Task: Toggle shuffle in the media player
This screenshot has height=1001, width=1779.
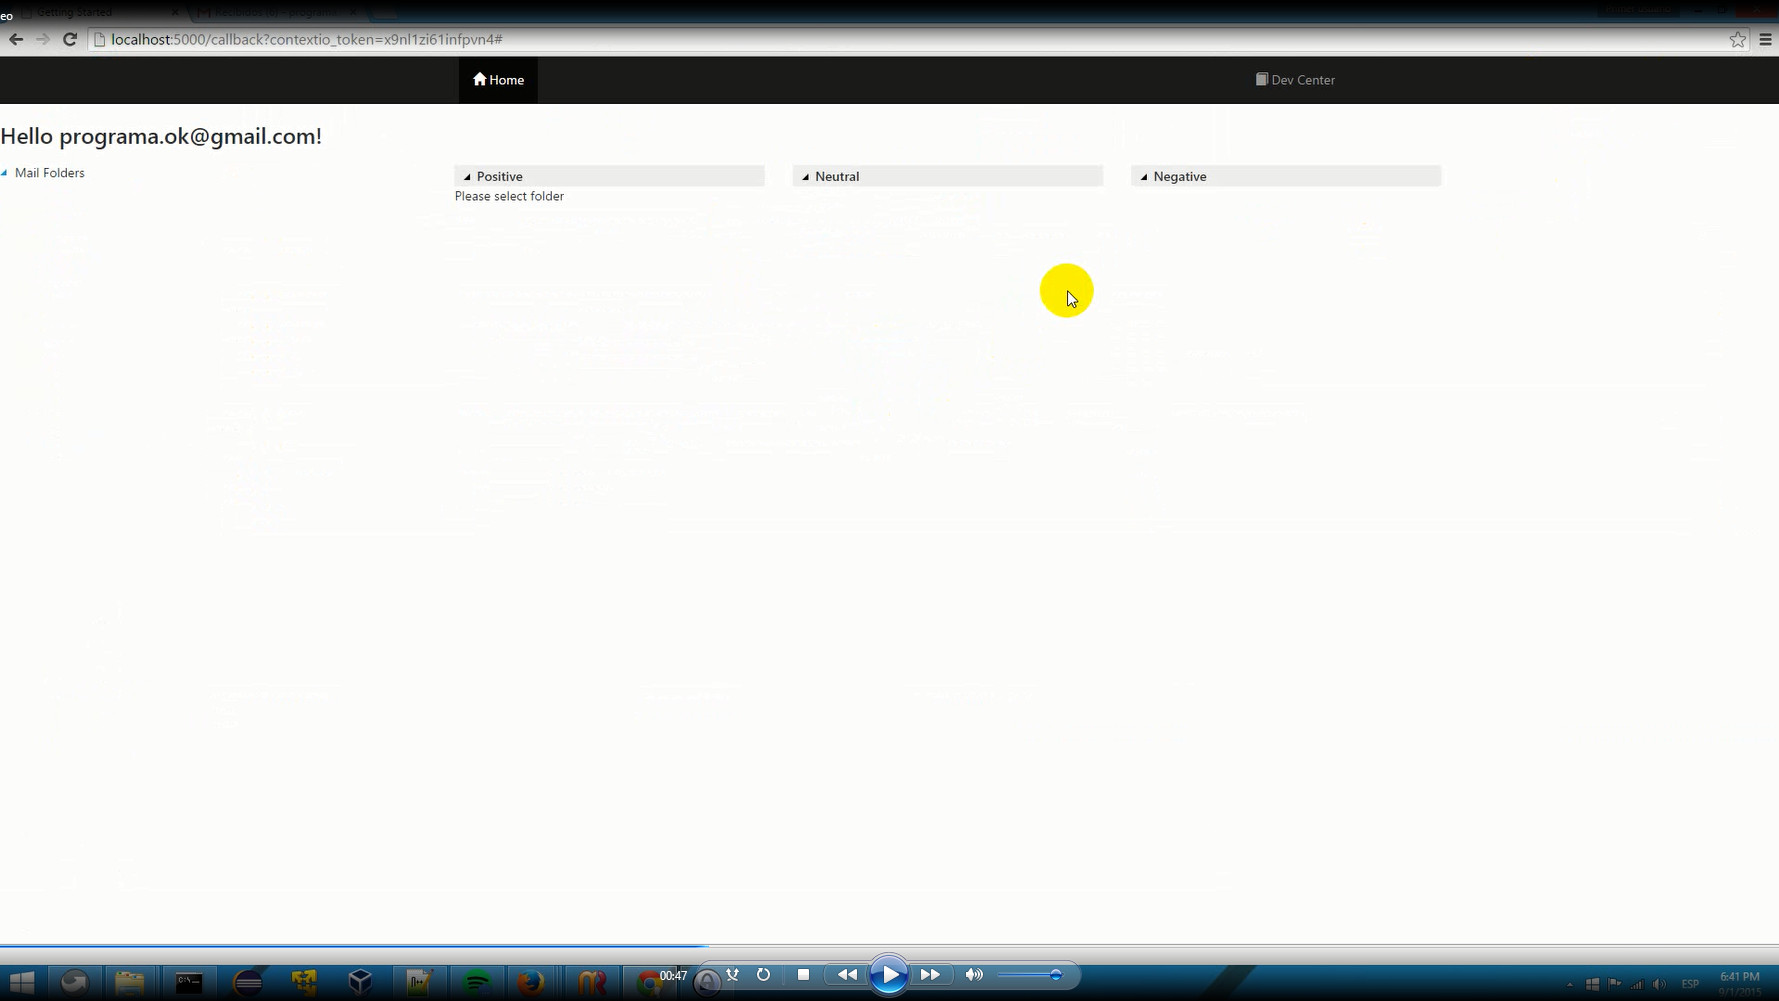Action: click(x=733, y=974)
